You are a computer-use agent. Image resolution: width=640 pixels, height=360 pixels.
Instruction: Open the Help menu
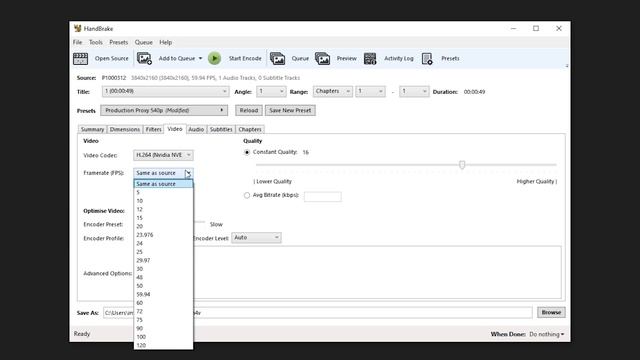tap(165, 42)
